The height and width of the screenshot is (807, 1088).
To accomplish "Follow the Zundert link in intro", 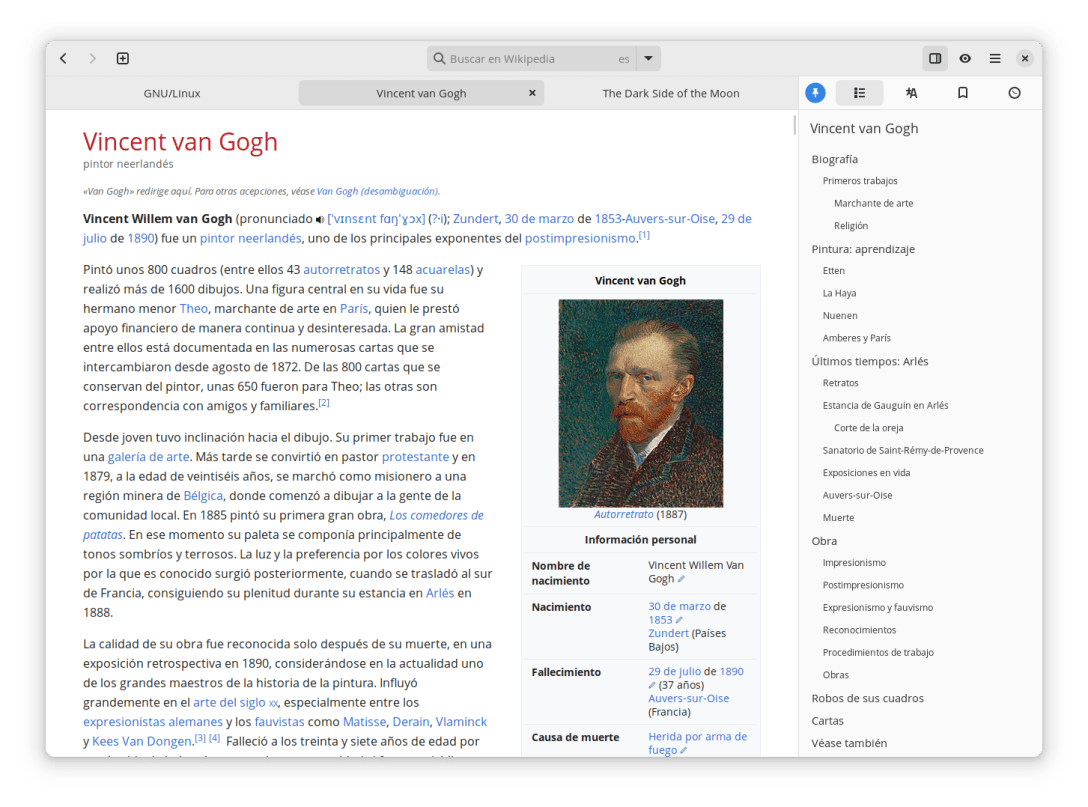I will coord(475,219).
